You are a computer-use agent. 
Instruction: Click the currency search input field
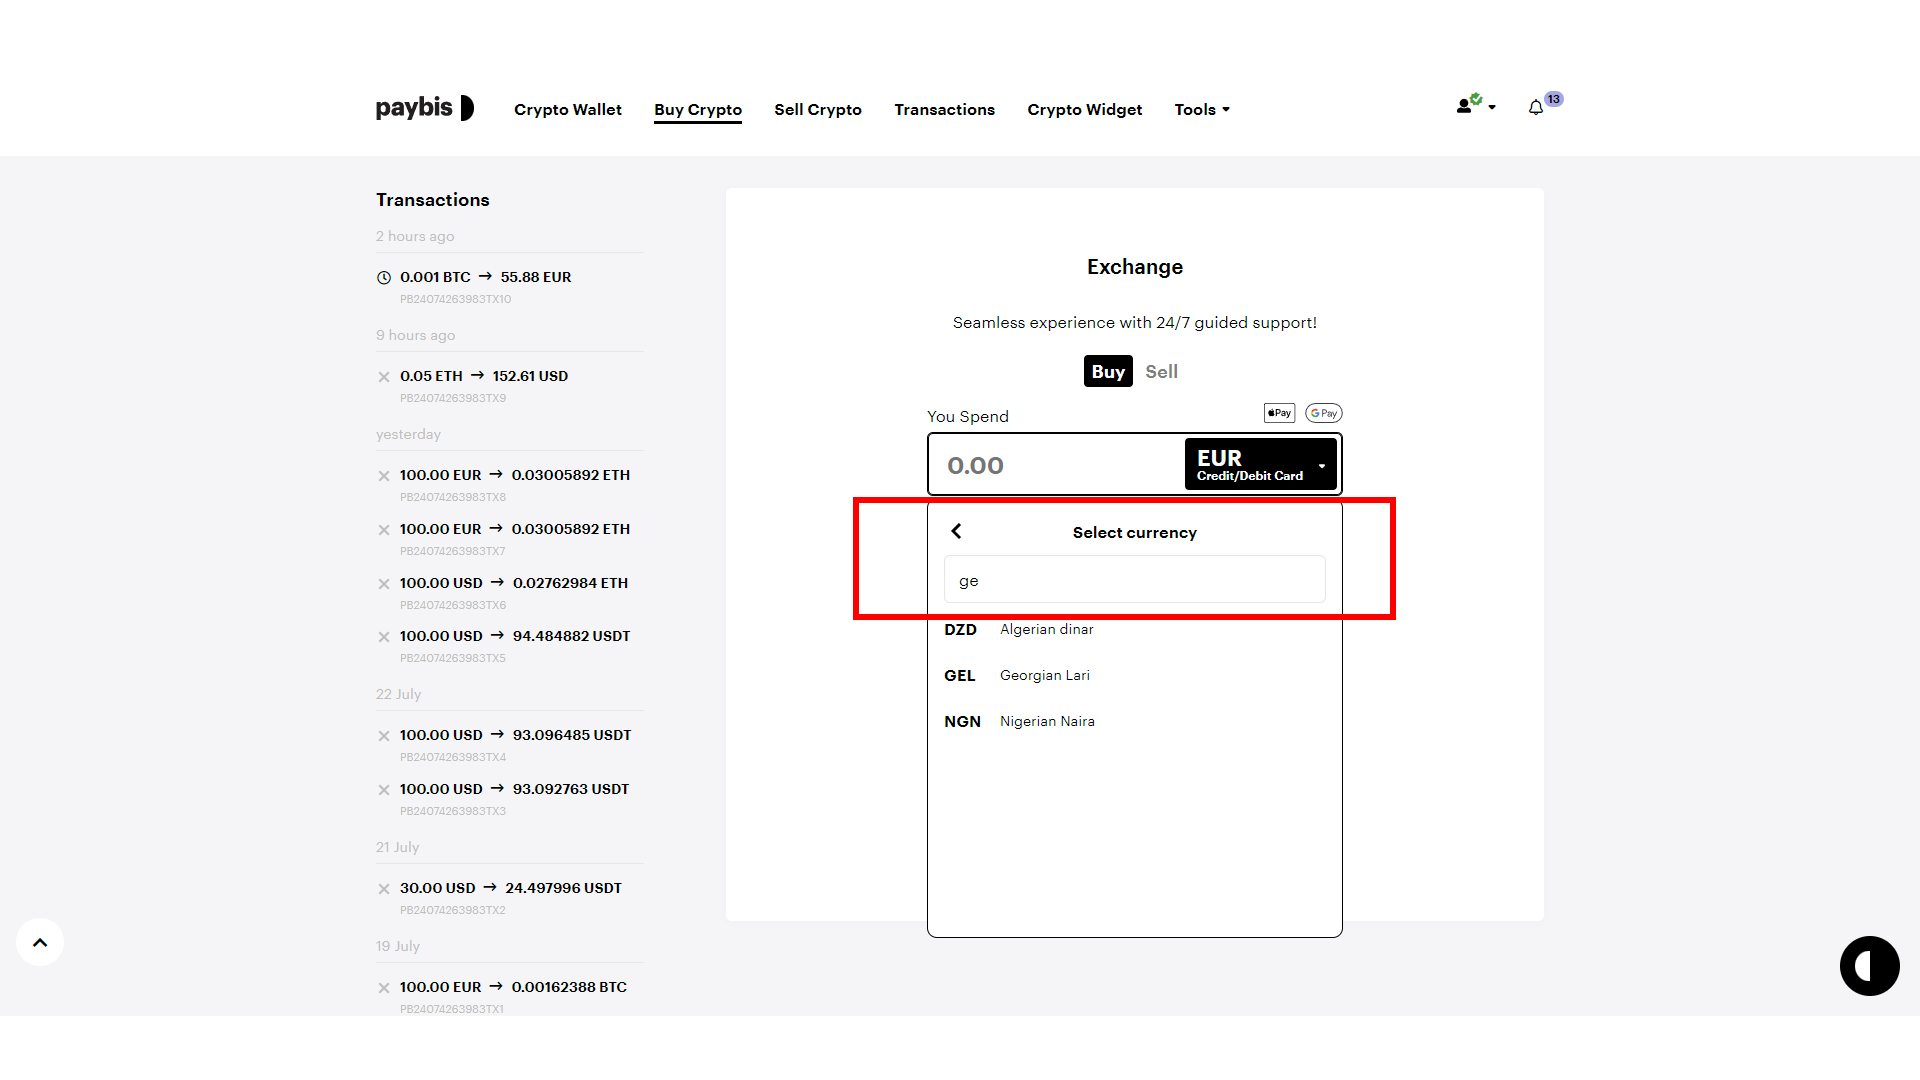[1134, 579]
